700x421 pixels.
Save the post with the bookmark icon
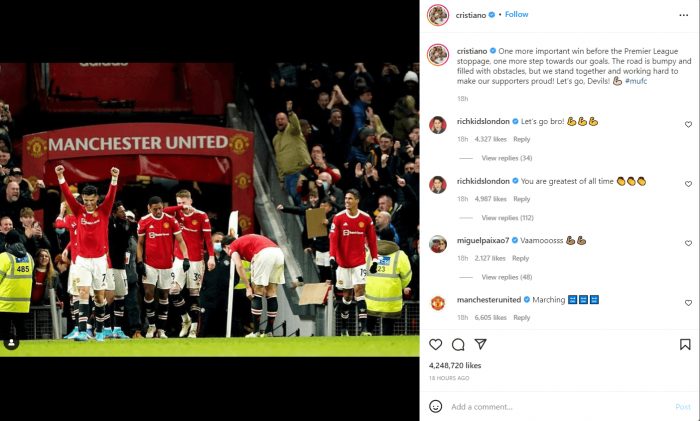[x=685, y=344]
